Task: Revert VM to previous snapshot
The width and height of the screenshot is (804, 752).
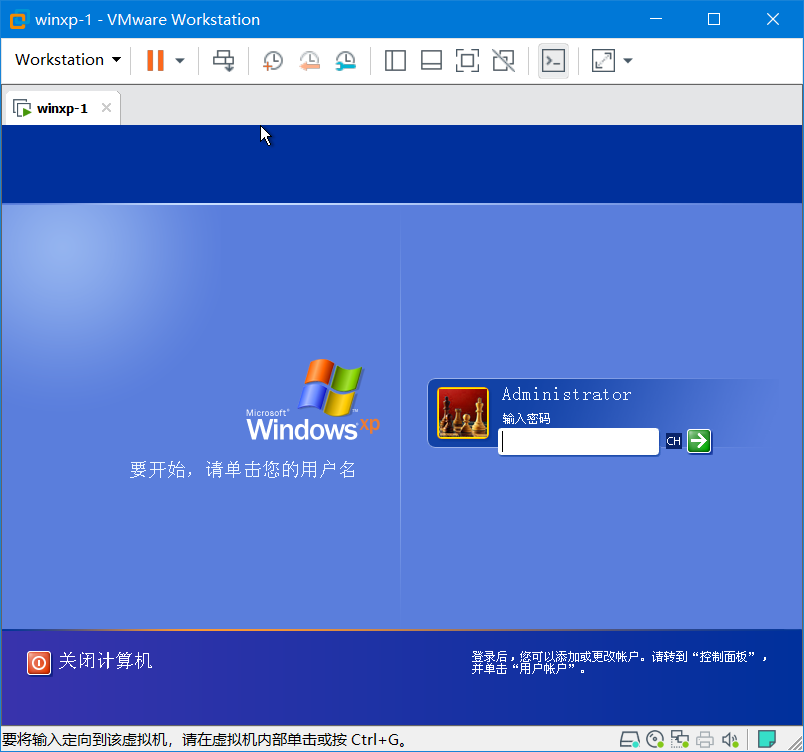Action: [309, 60]
